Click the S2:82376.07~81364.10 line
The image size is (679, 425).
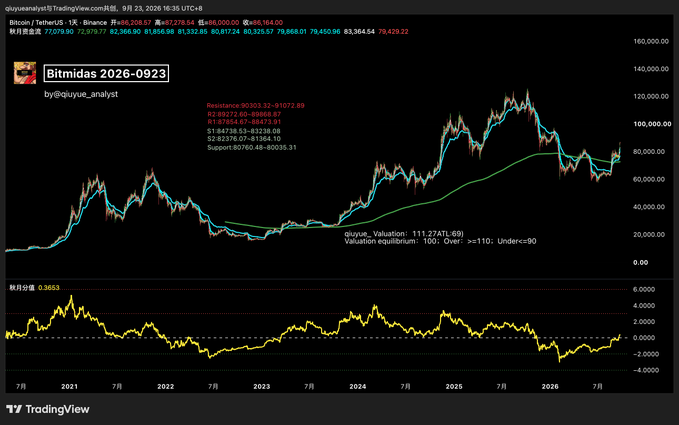244,139
